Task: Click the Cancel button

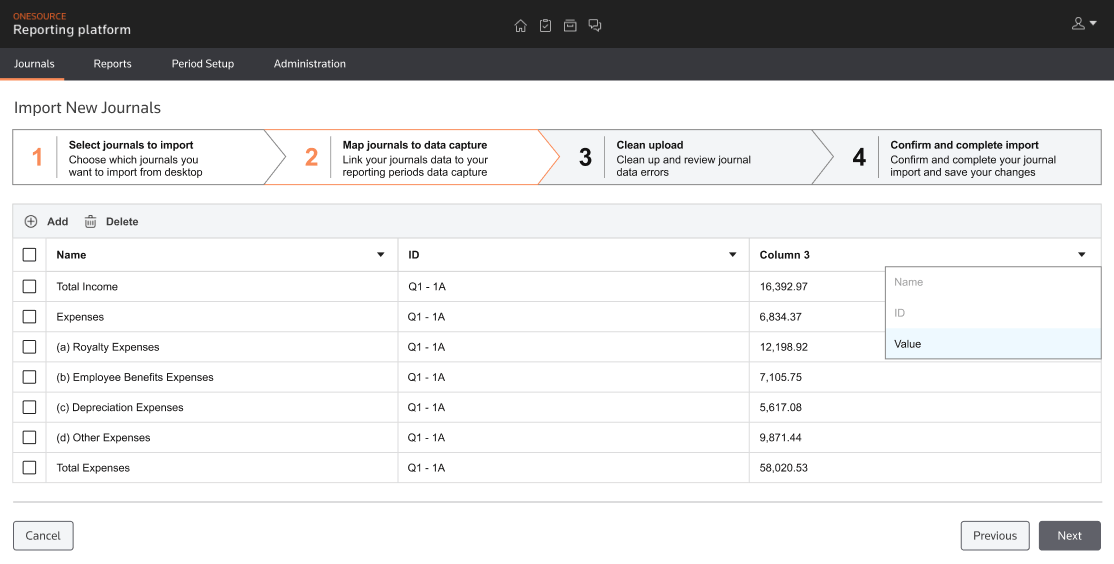Action: click(43, 536)
